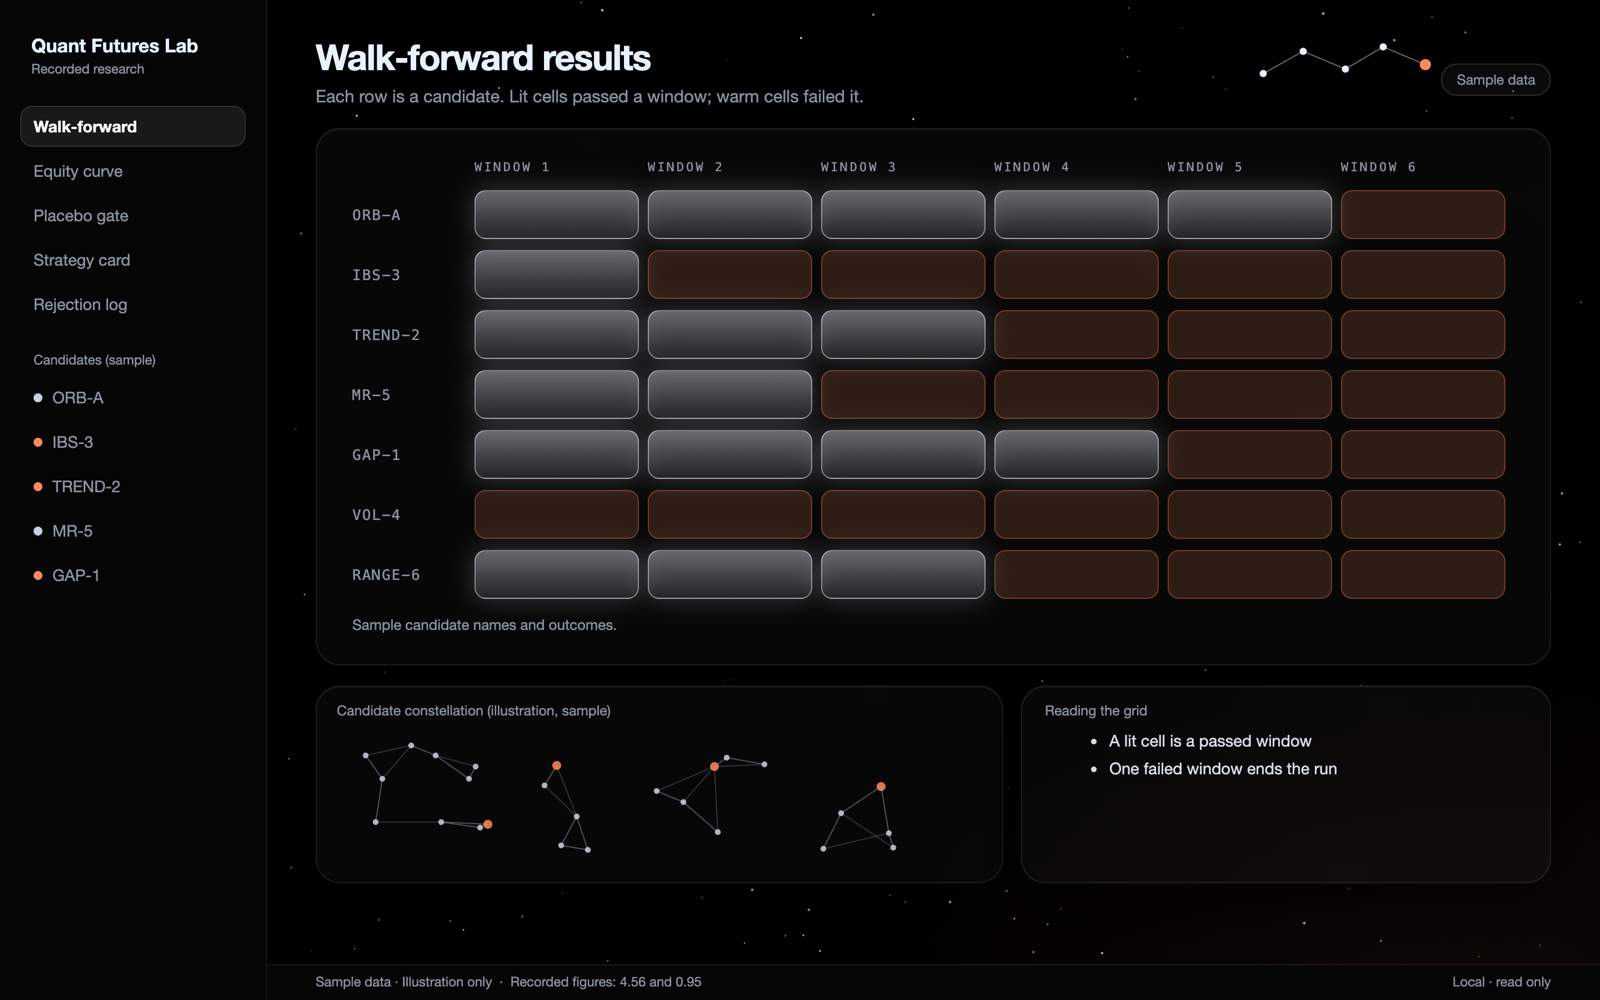
Task: Select VOL-4 Window 1 warm cell
Action: click(556, 514)
